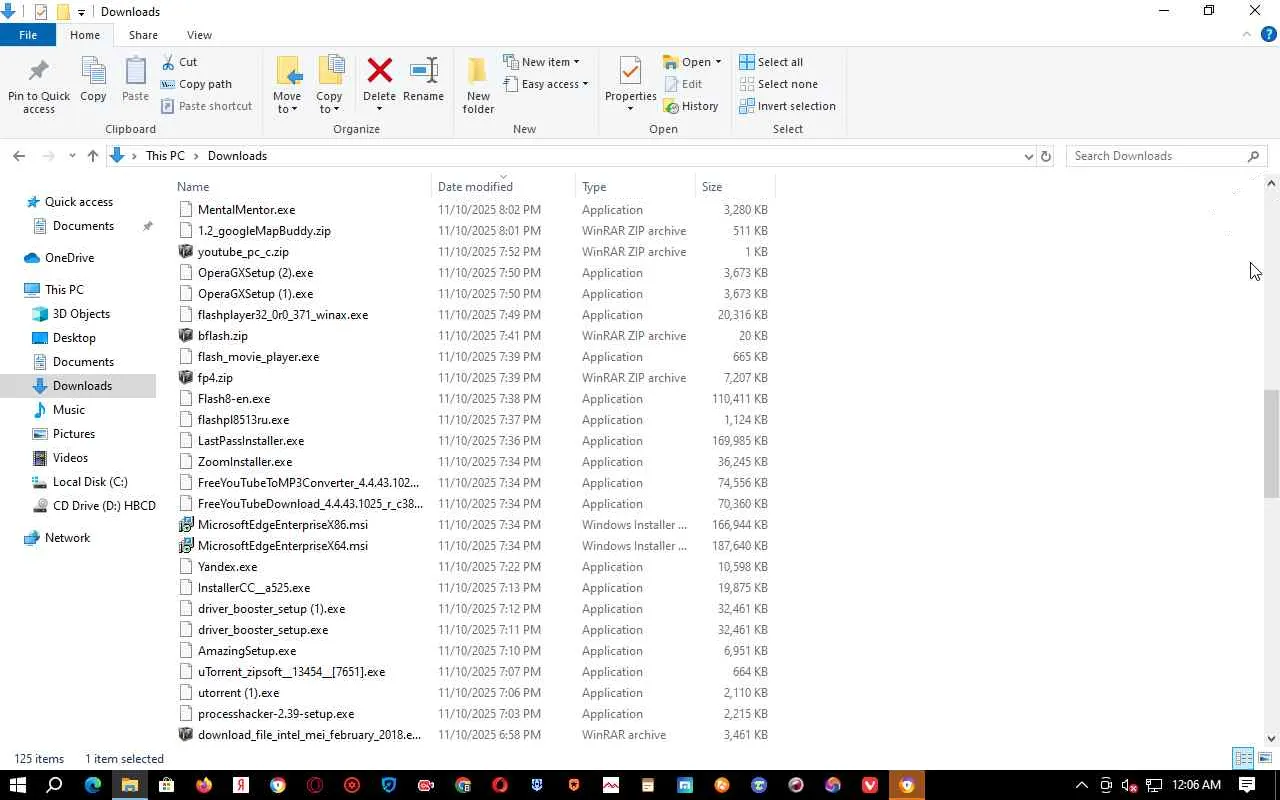This screenshot has width=1280, height=800.
Task: Delete the selection using the red X icon
Action: pos(379,71)
